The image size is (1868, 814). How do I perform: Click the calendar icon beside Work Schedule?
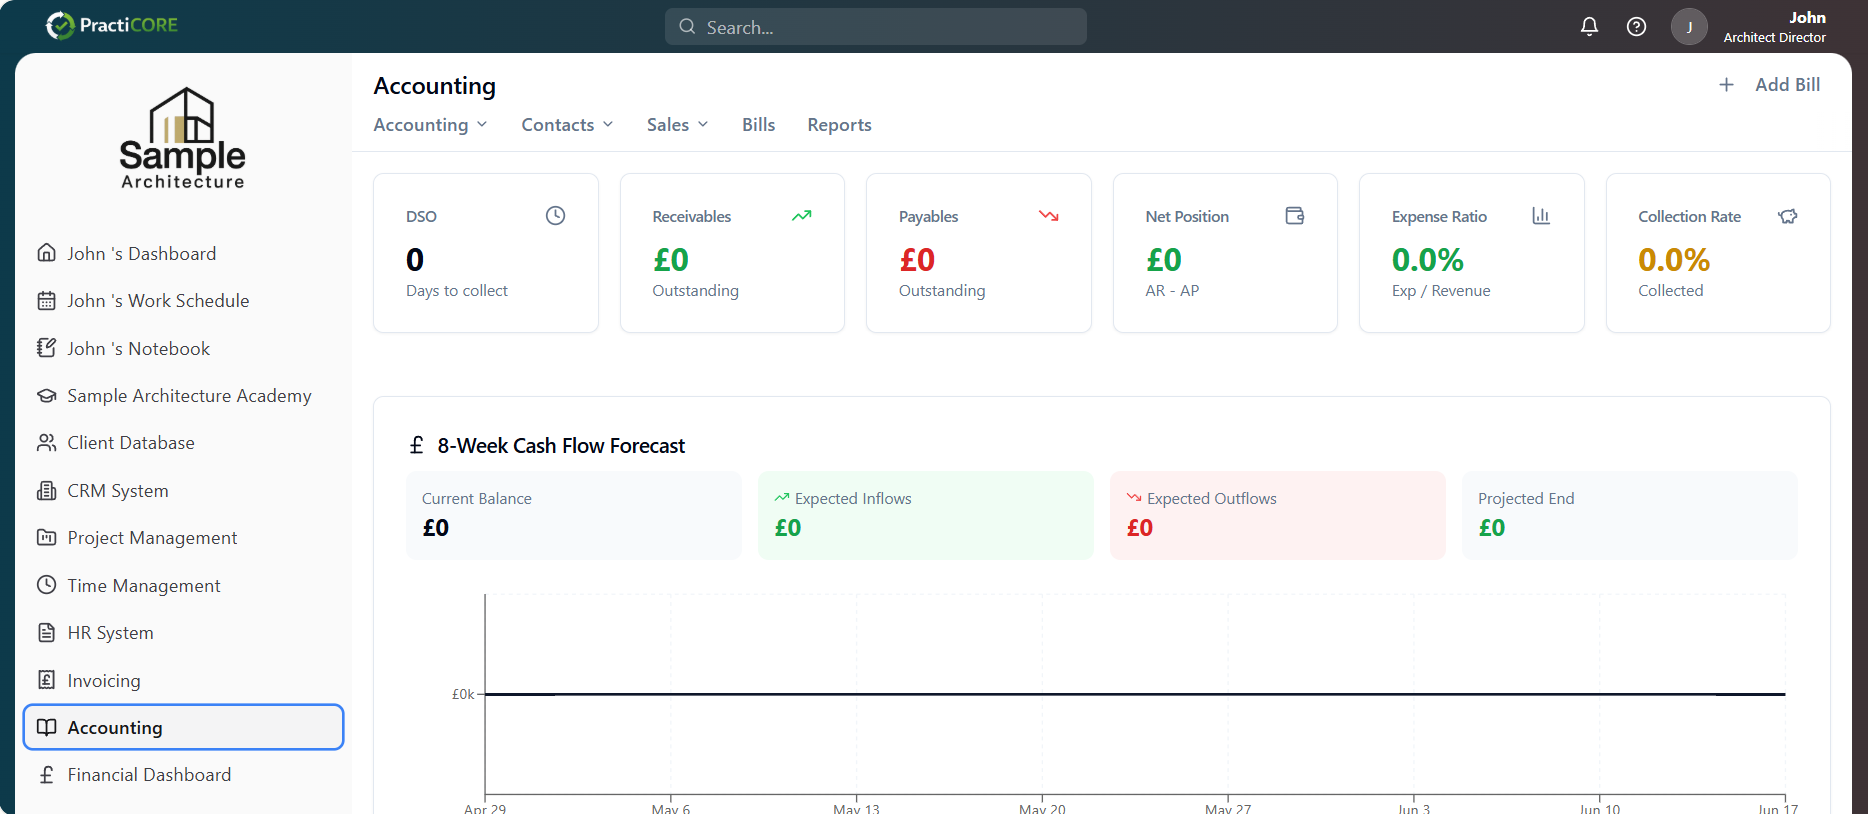pyautogui.click(x=46, y=301)
